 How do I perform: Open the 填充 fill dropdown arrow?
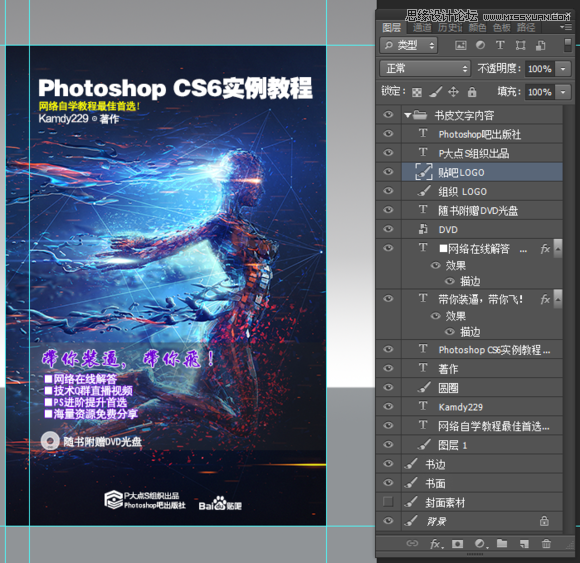(x=563, y=92)
